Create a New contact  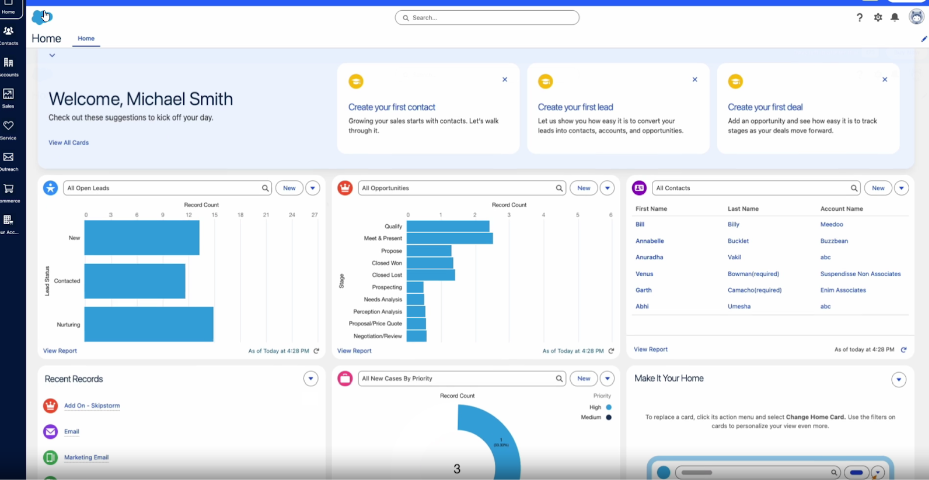[878, 188]
